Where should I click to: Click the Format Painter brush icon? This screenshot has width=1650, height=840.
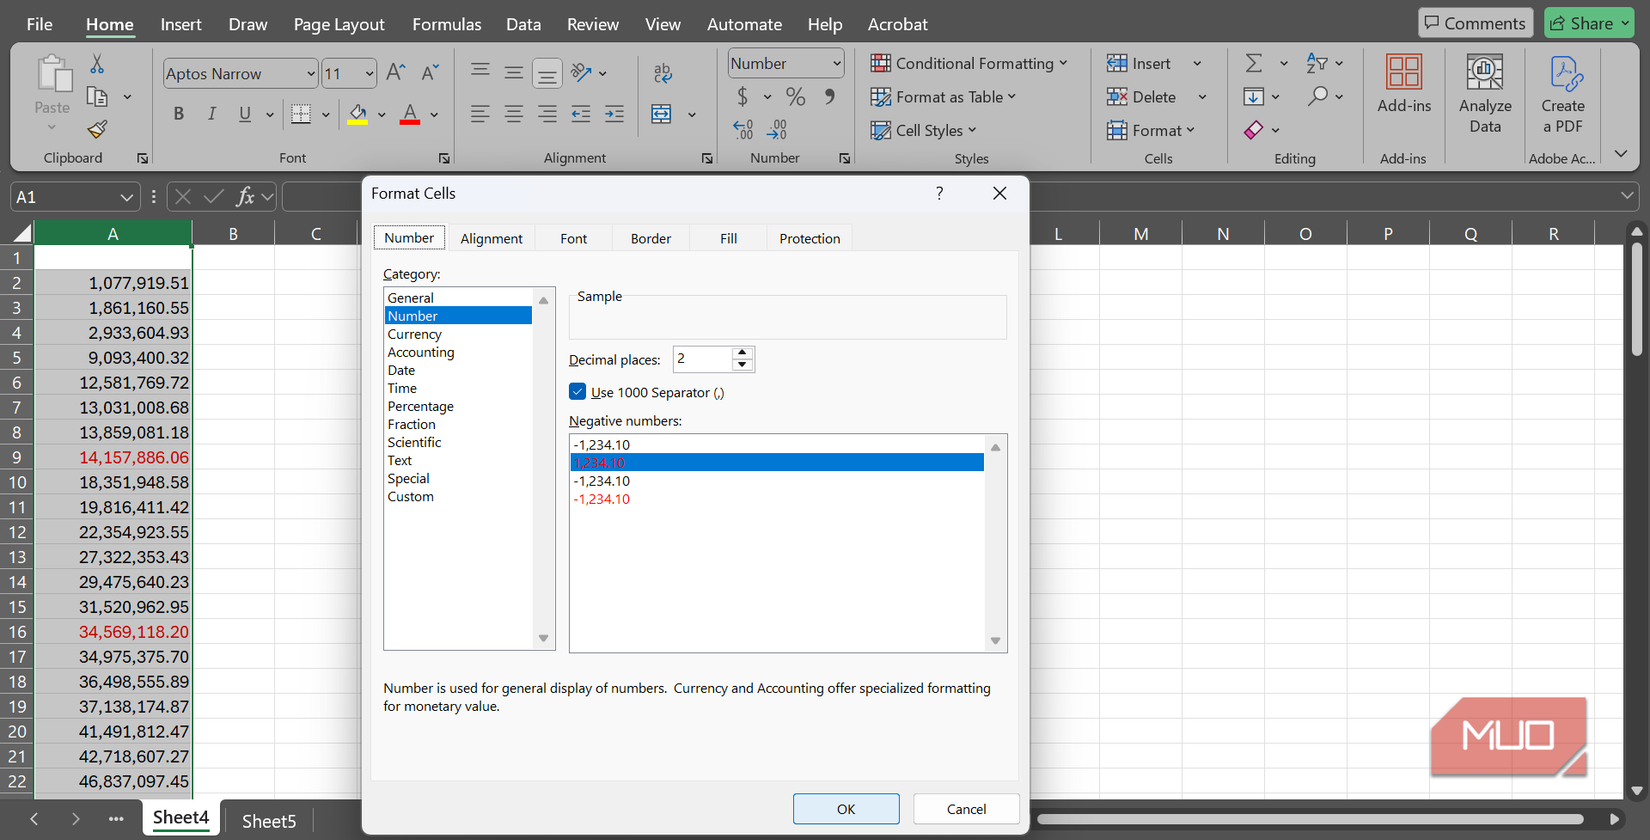(97, 129)
